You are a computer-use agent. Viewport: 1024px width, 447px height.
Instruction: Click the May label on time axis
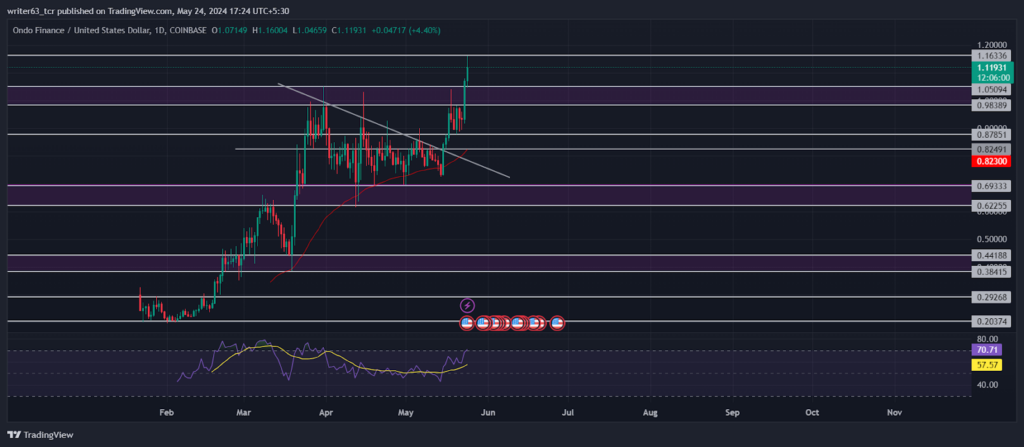(x=406, y=413)
